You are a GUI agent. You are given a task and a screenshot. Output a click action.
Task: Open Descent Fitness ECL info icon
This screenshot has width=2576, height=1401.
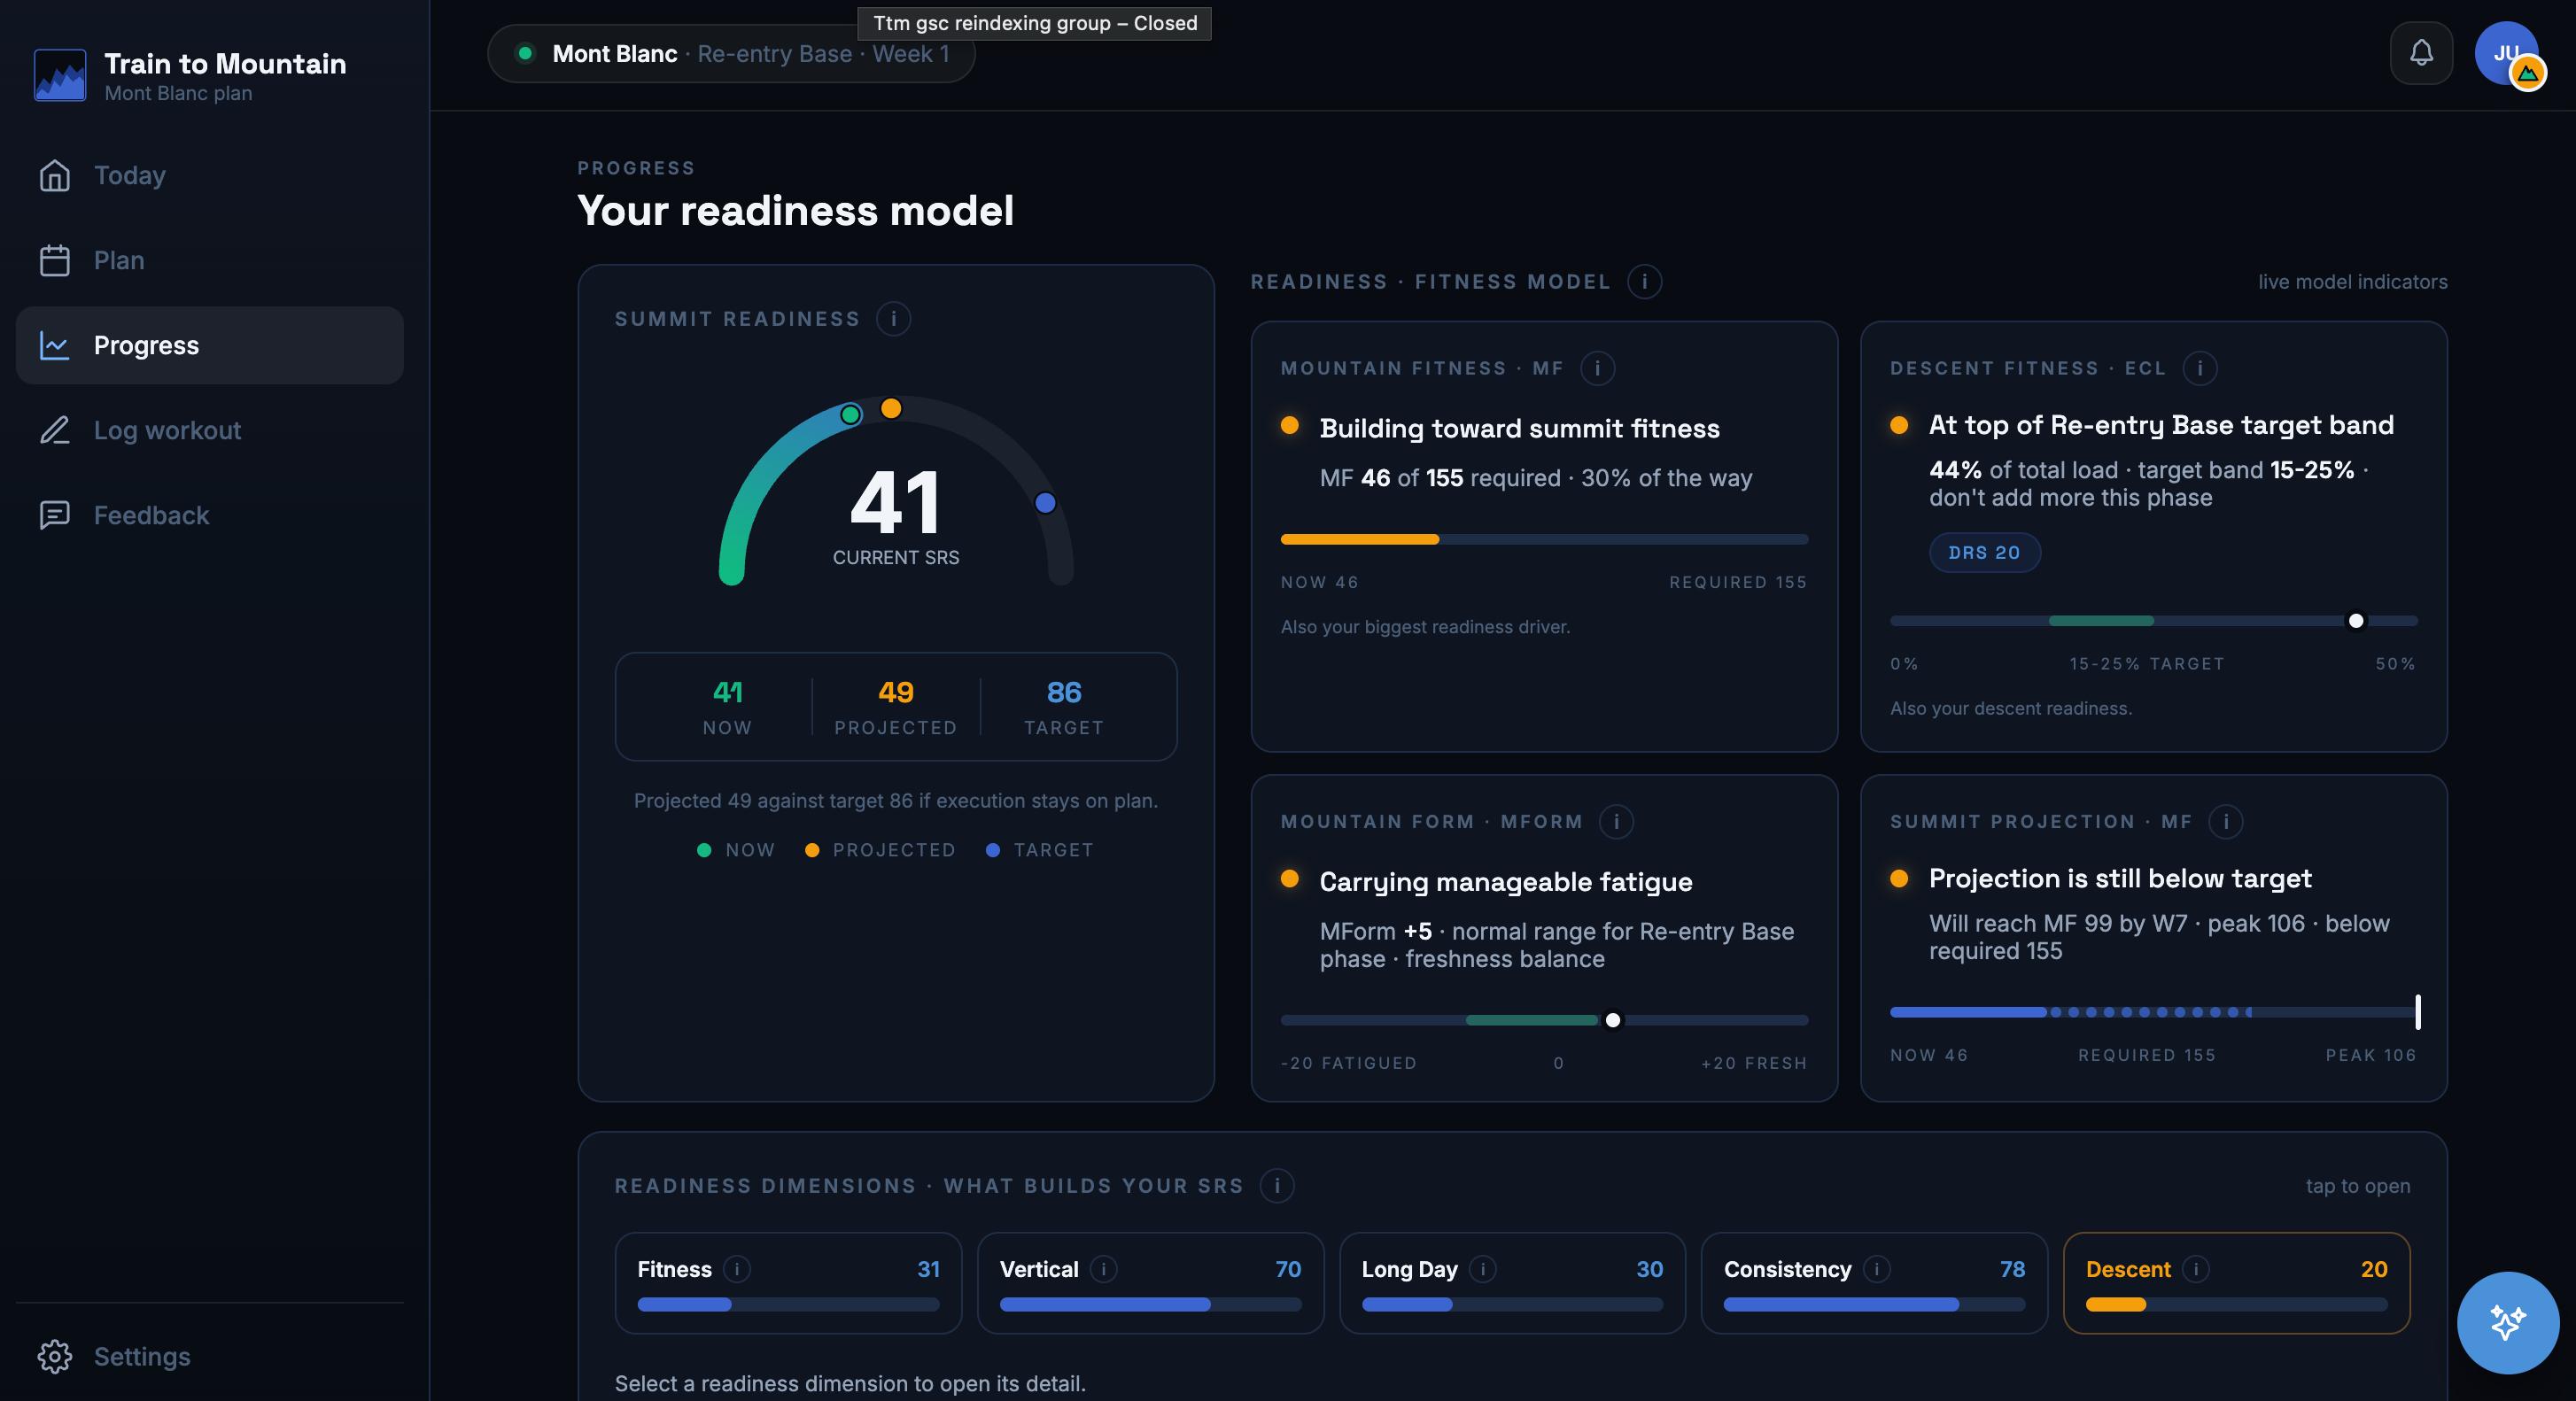click(x=2199, y=368)
